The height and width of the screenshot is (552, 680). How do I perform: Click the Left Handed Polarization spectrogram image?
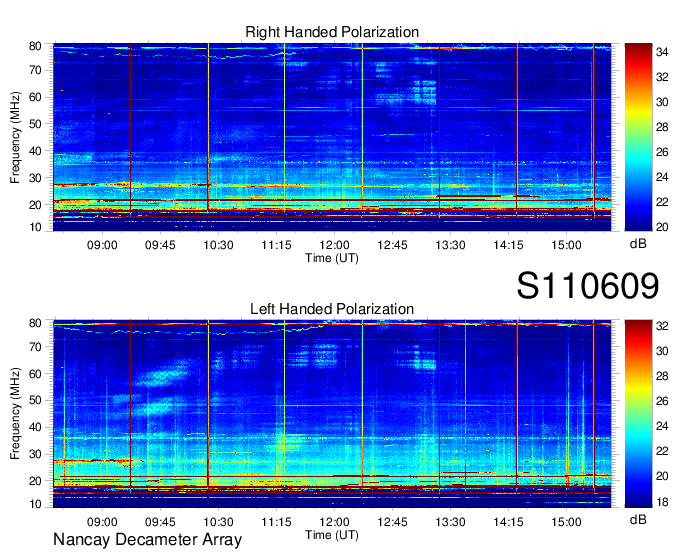(x=332, y=414)
